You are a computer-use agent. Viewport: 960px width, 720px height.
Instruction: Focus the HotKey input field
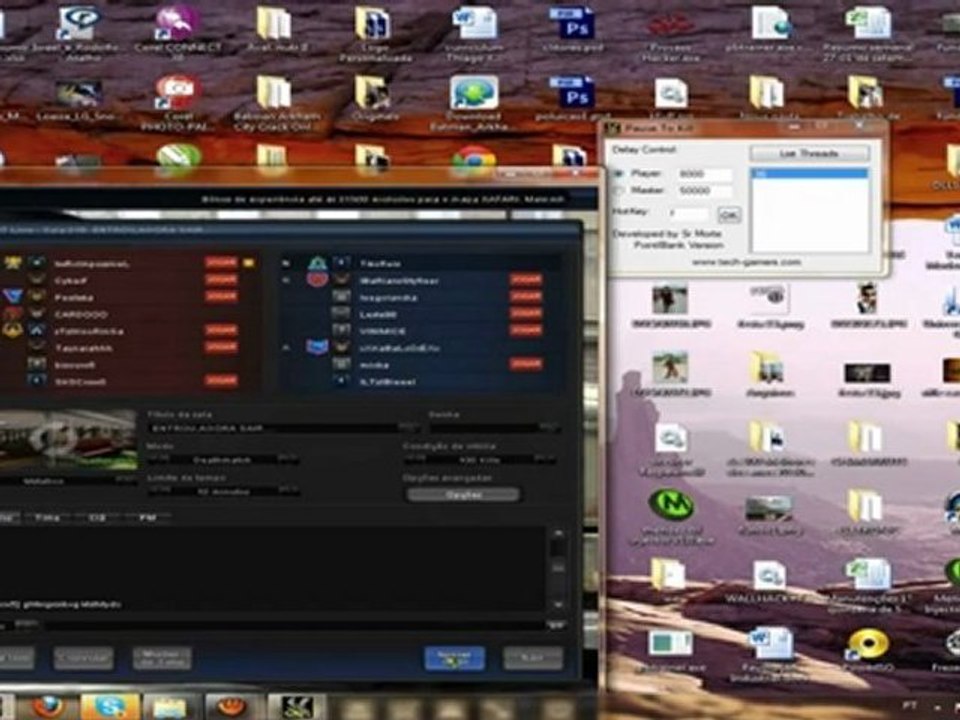689,214
